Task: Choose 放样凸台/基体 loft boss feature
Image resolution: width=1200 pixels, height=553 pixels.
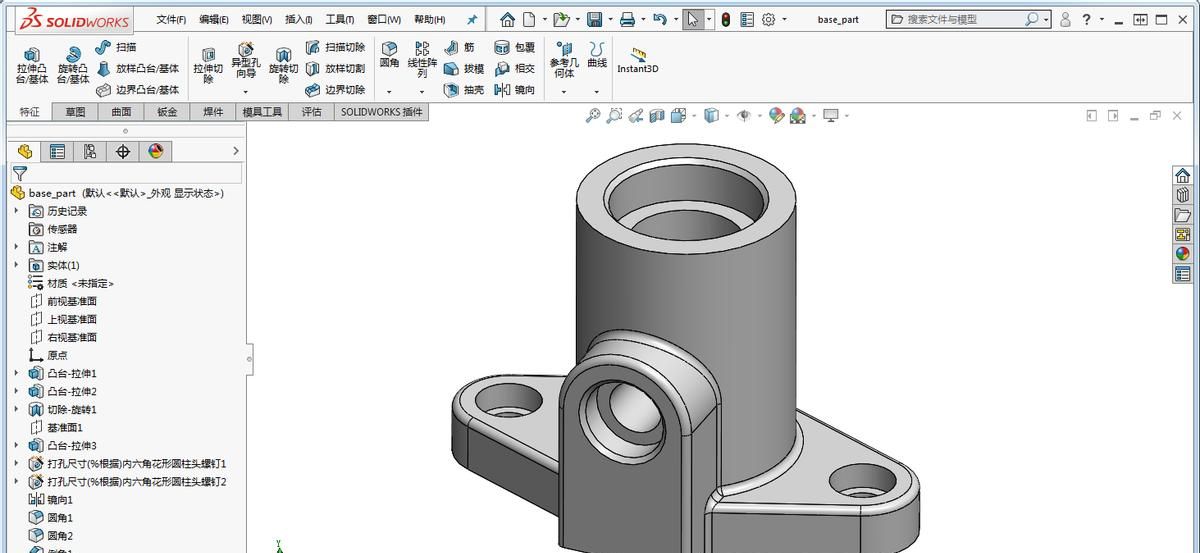Action: click(138, 68)
